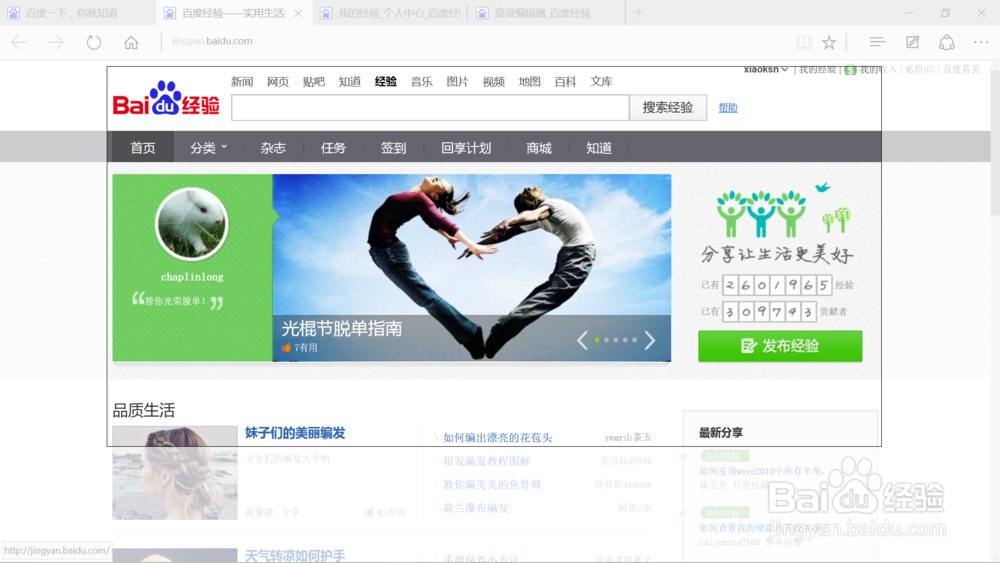
Task: Click 文库 in the top Baidu links
Action: pos(601,82)
